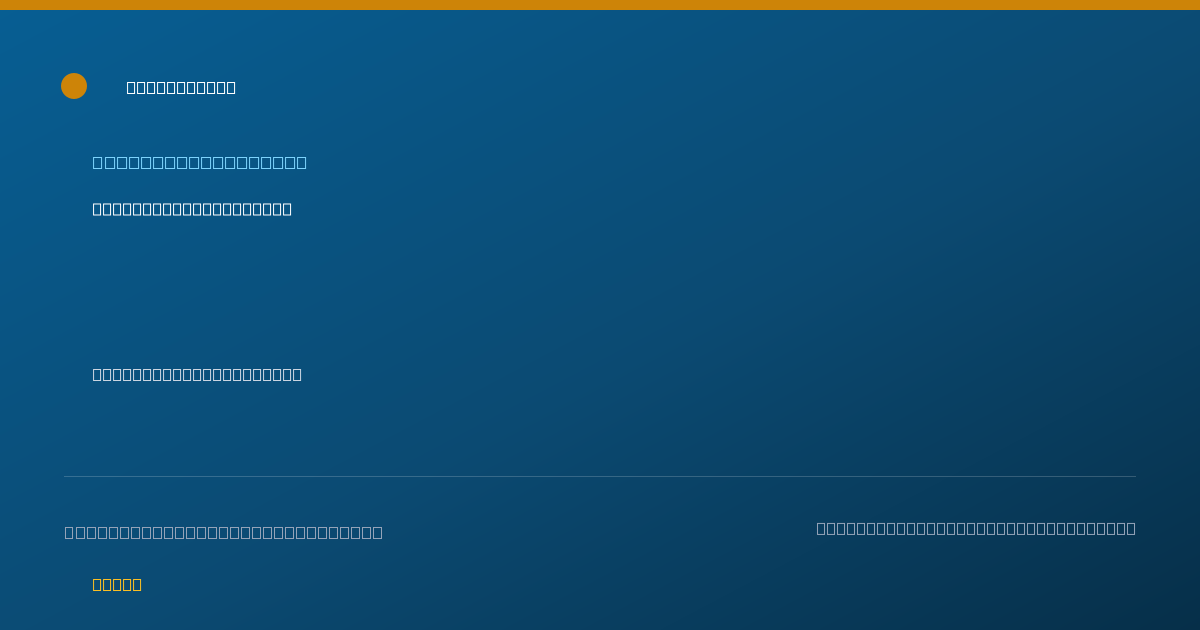Select the last box of the yellow link text
The width and height of the screenshot is (1200, 630).
click(138, 585)
